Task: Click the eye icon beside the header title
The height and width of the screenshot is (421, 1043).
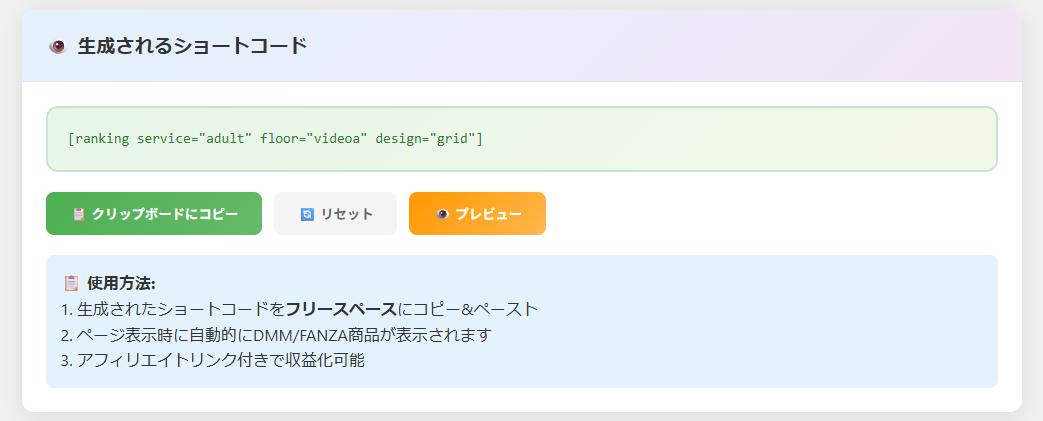Action: pos(57,46)
